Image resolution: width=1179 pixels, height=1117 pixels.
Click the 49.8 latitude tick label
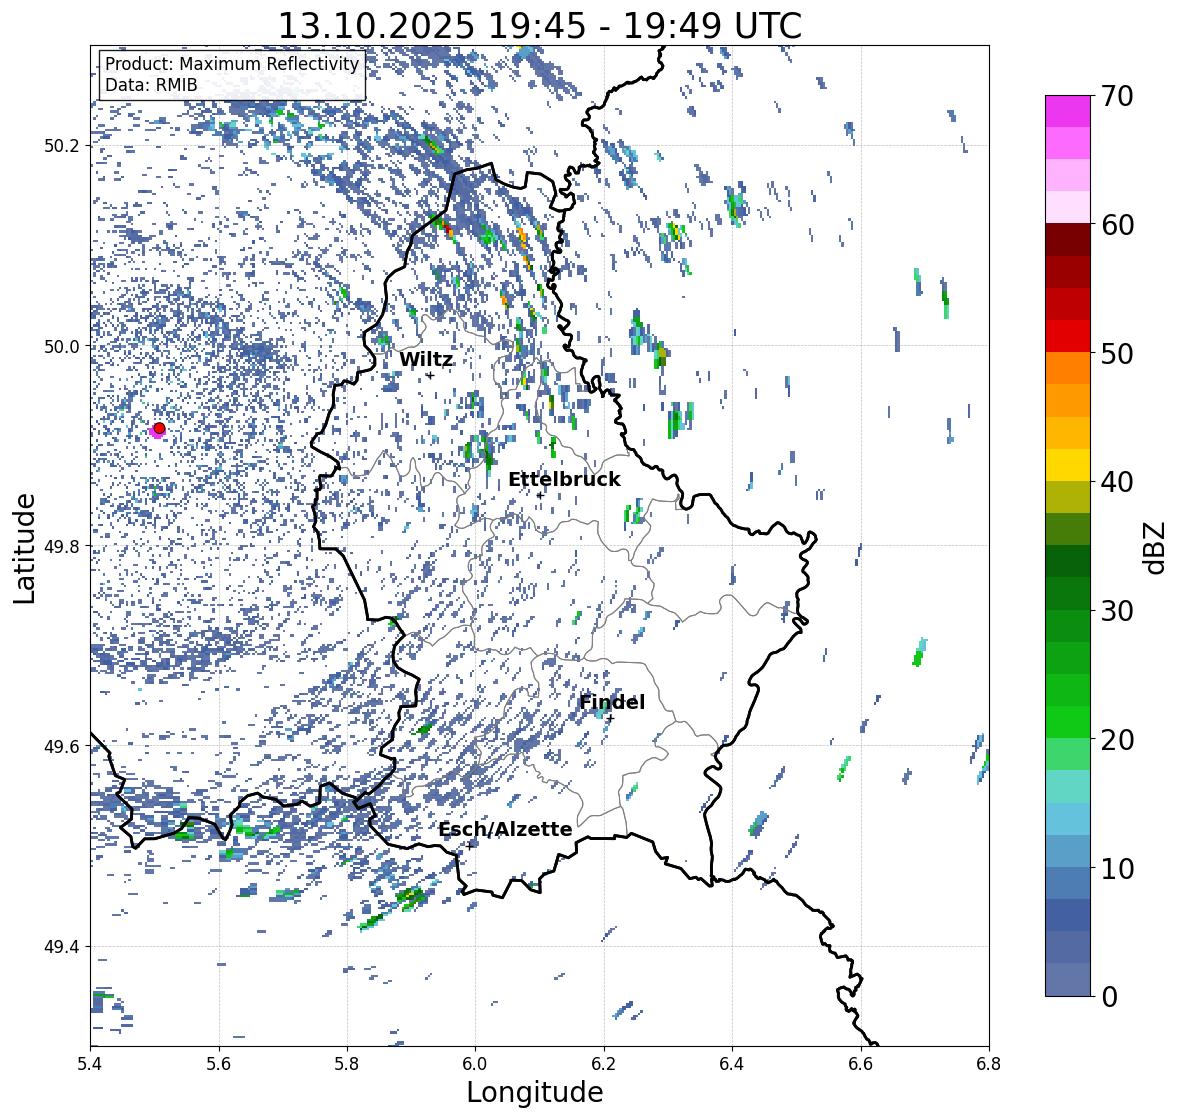point(61,546)
